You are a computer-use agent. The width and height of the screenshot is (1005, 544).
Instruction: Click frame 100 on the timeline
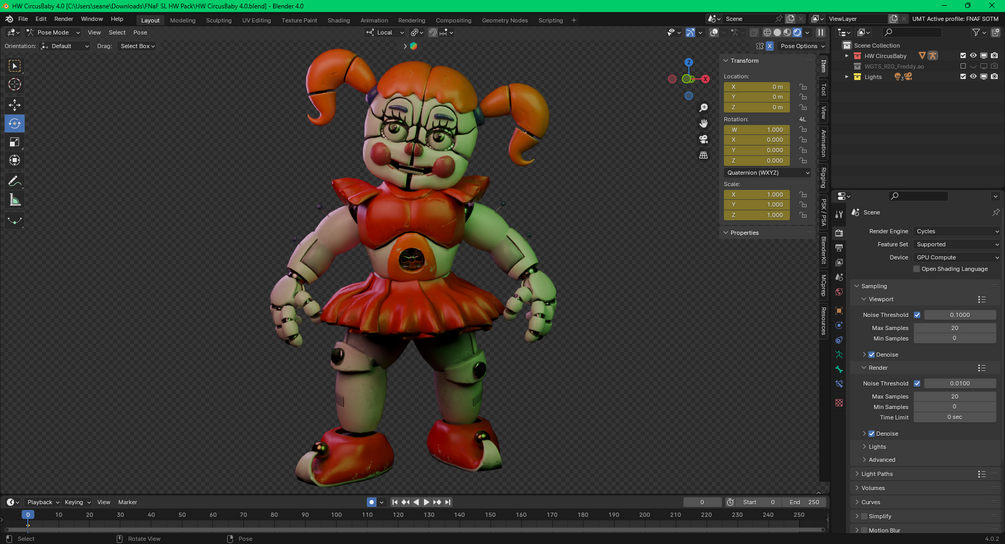click(336, 515)
